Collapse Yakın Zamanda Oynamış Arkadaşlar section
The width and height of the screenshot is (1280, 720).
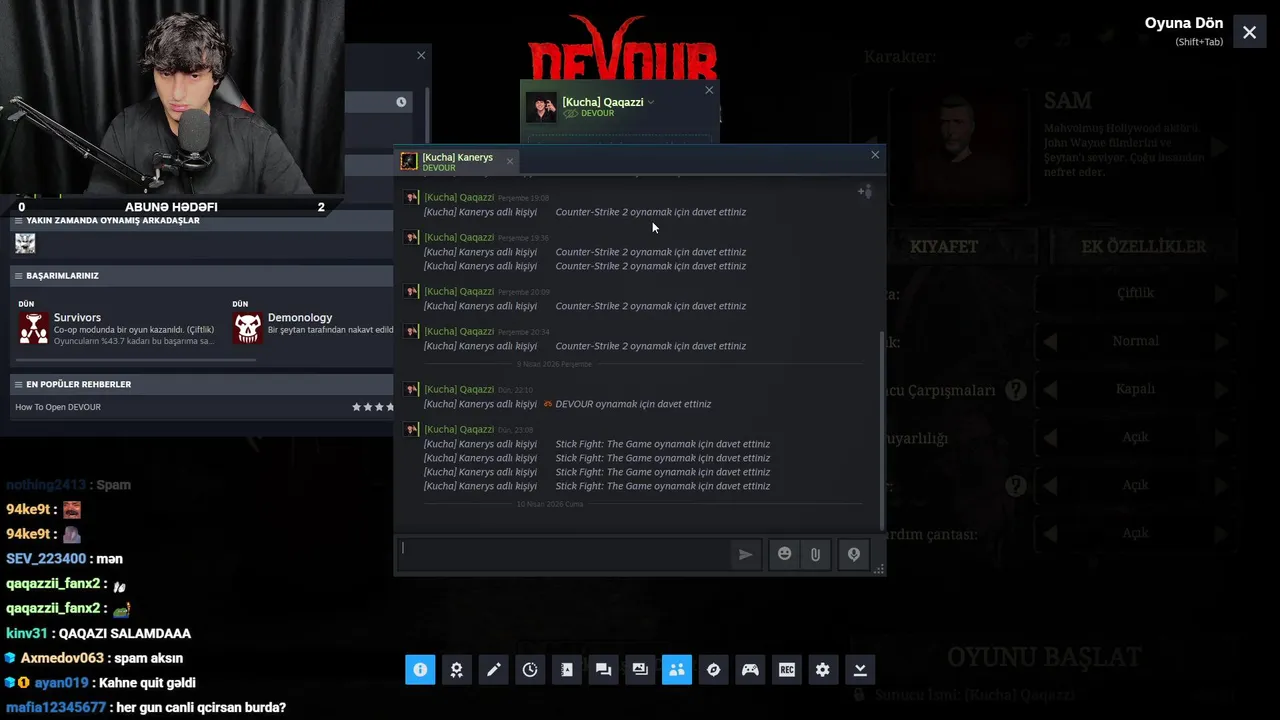202,220
